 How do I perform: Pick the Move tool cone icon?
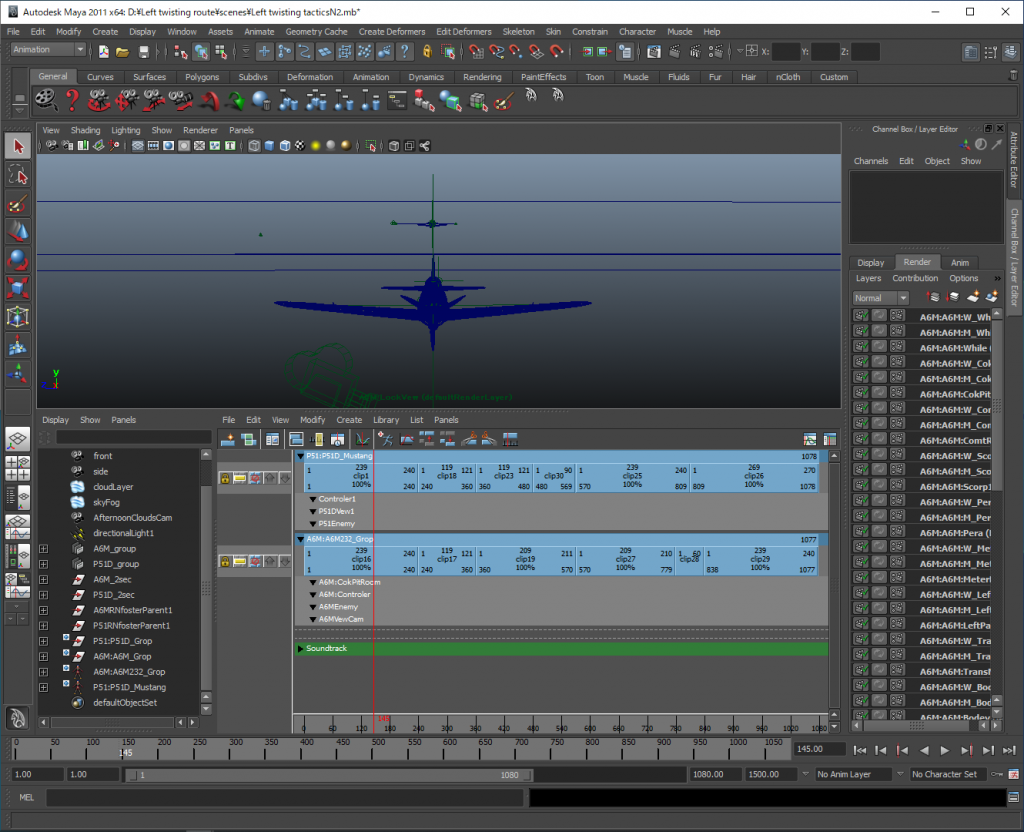coord(18,231)
